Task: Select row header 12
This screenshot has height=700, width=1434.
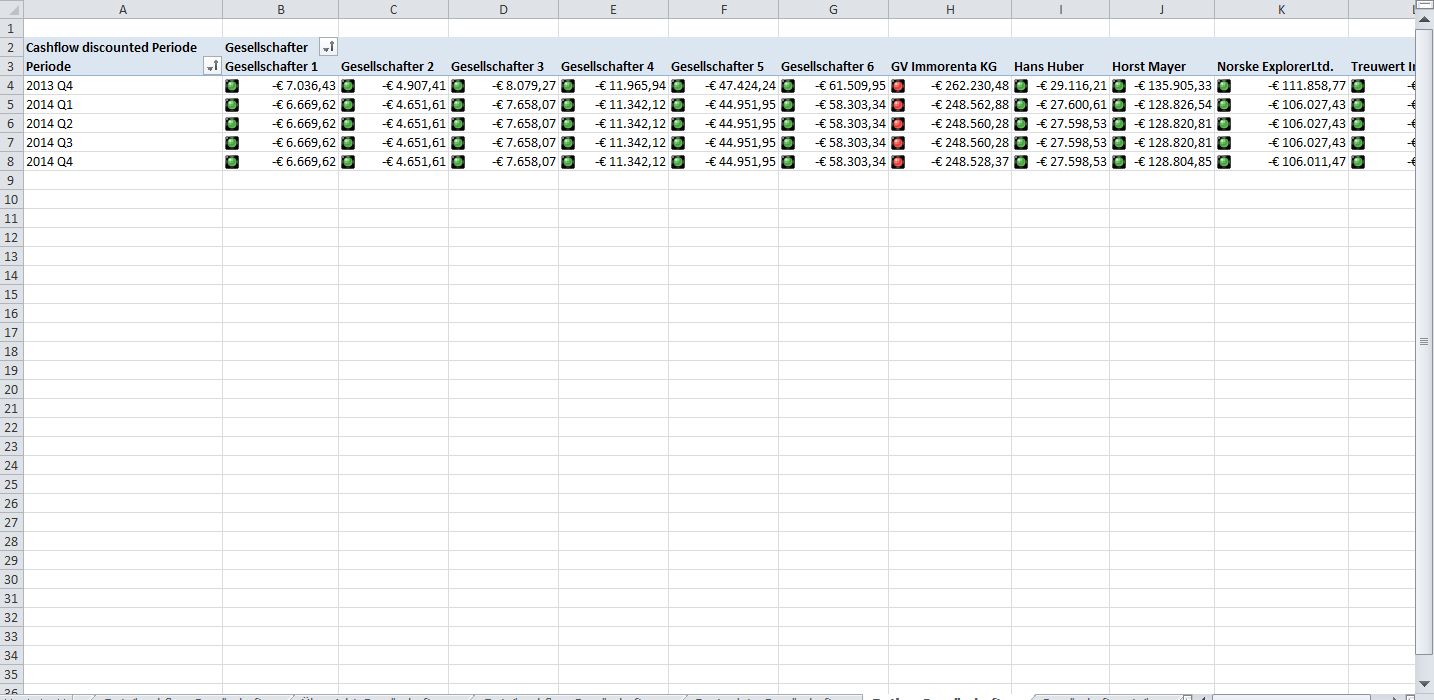Action: 11,238
